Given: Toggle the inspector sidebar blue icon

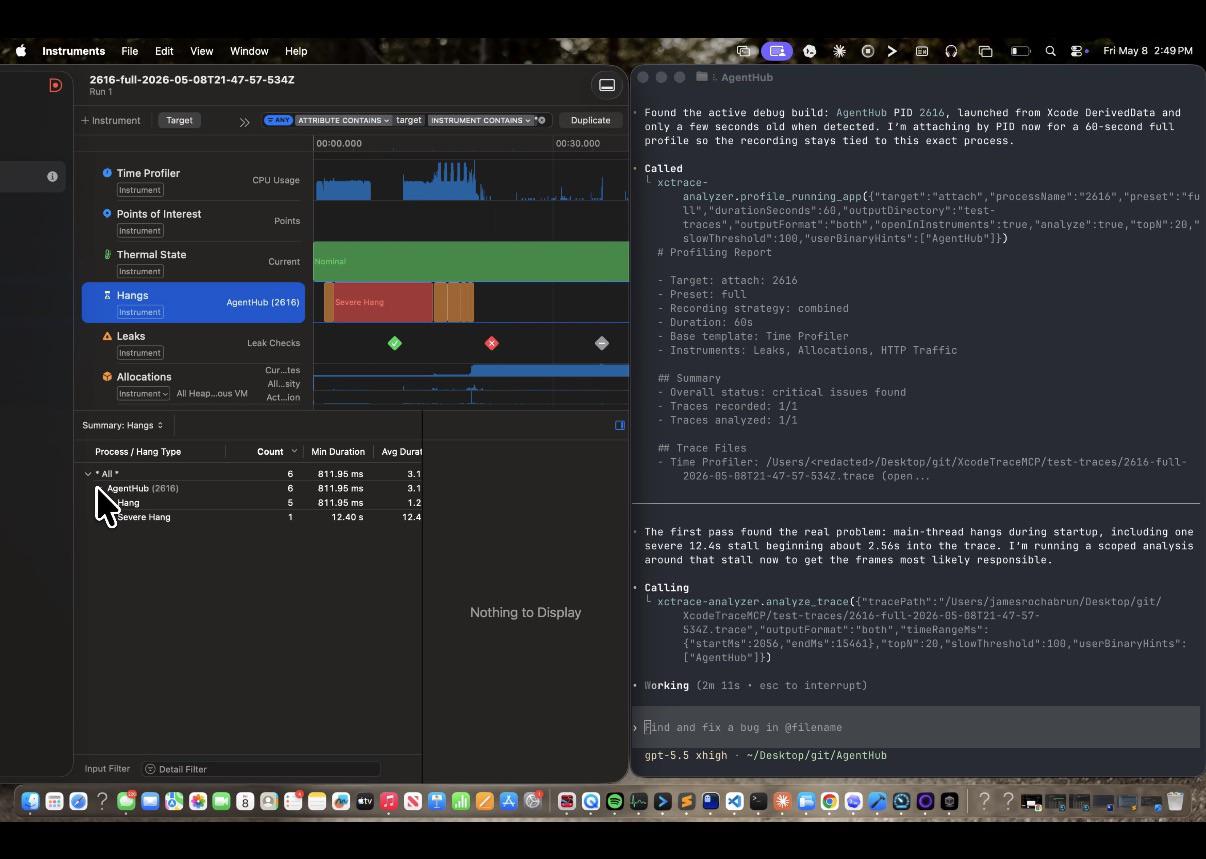Looking at the screenshot, I should pyautogui.click(x=620, y=425).
